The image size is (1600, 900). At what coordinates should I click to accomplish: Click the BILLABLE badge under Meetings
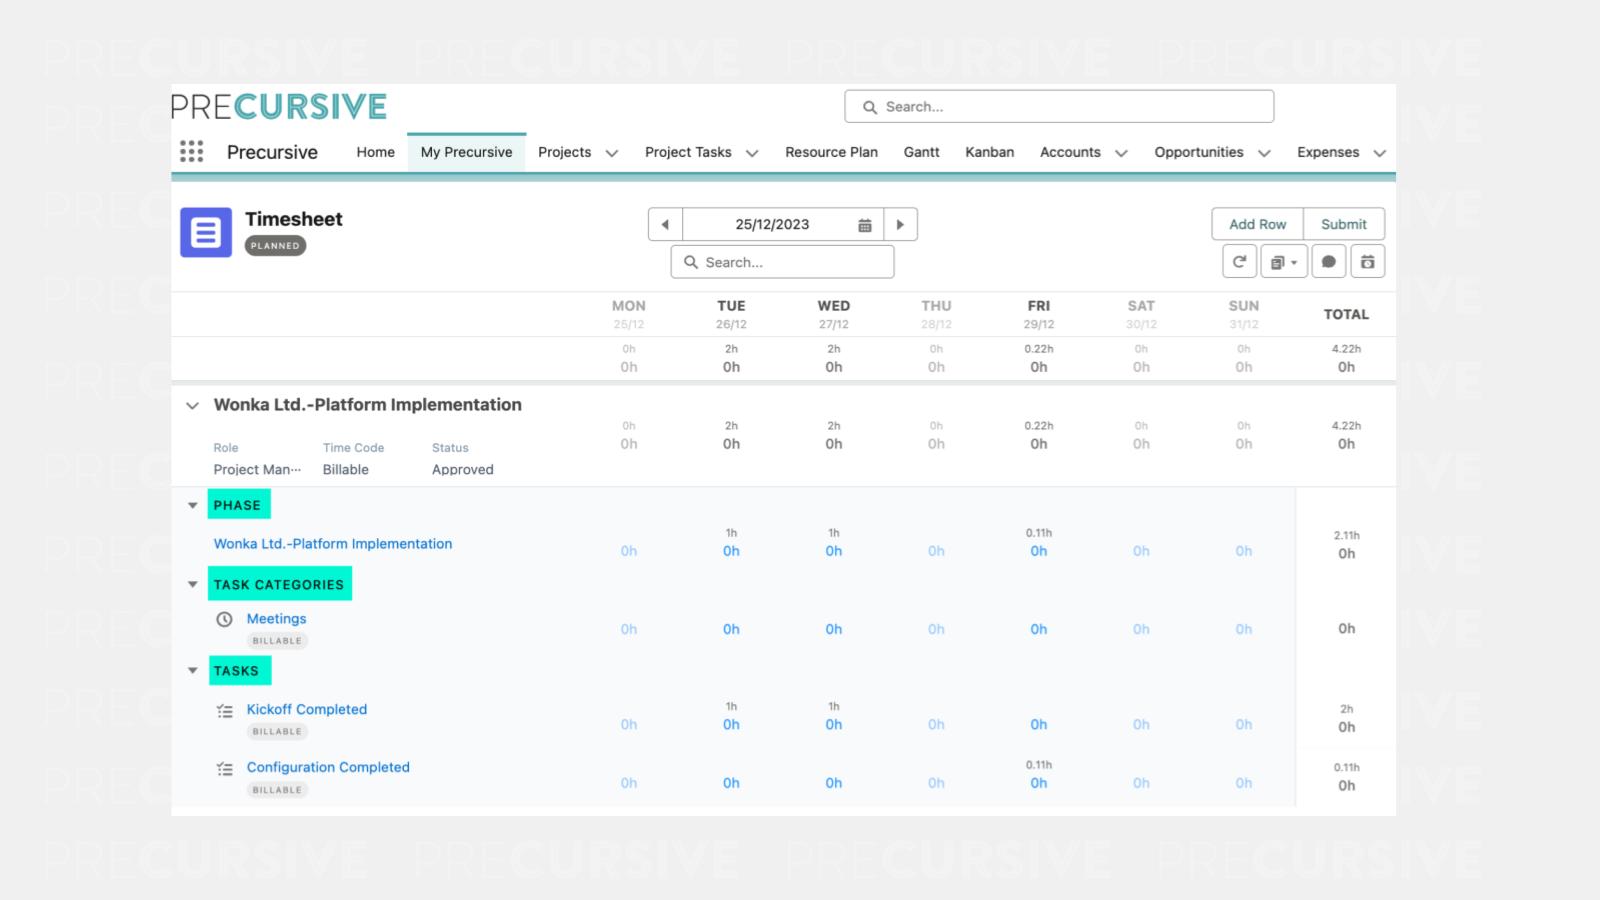pos(277,641)
